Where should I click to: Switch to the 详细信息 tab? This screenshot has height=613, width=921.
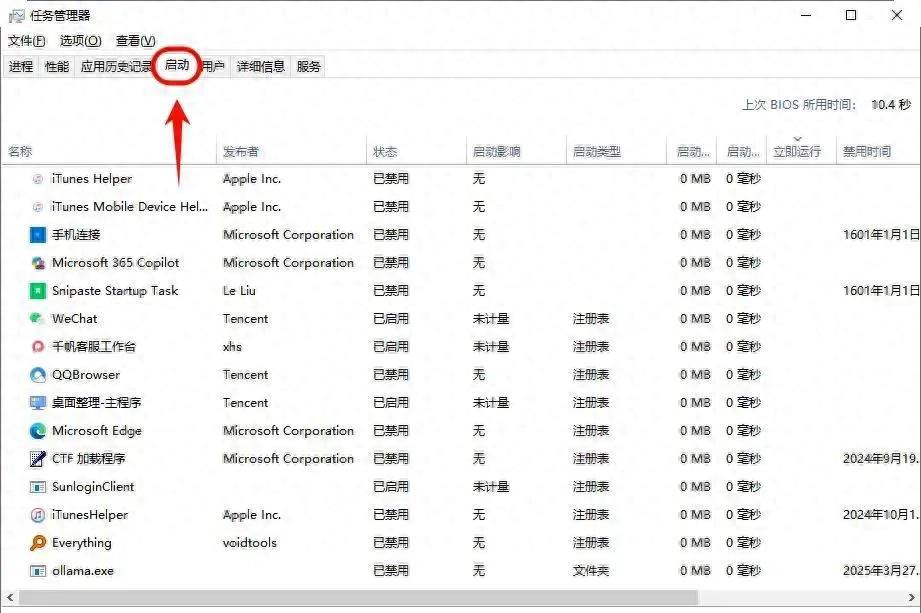pos(260,66)
